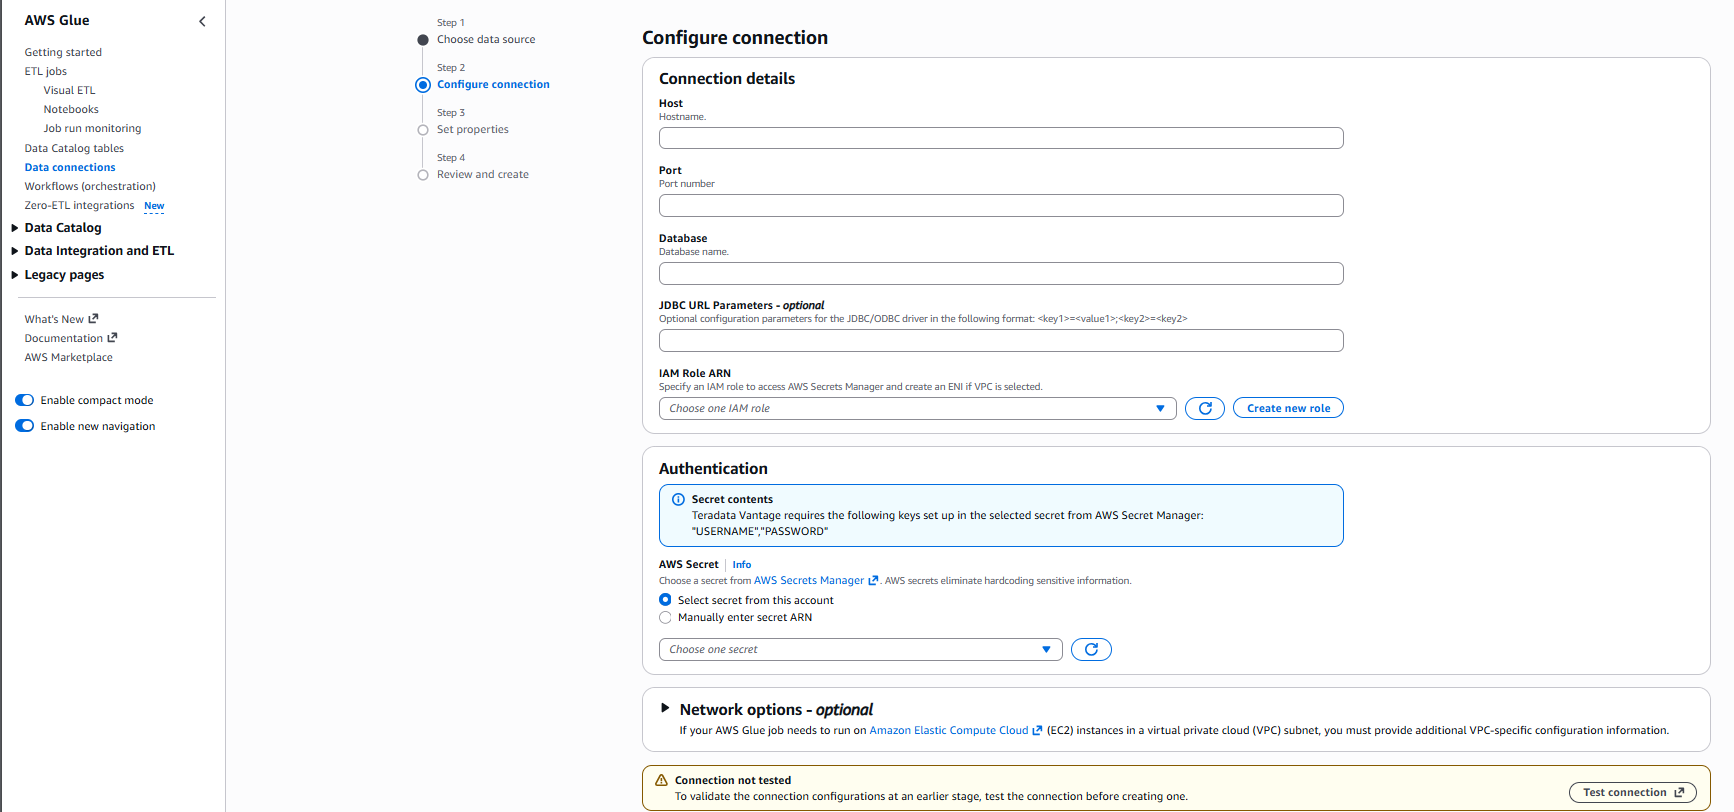Image resolution: width=1734 pixels, height=812 pixels.
Task: Click the Authentication heading
Action: click(713, 468)
